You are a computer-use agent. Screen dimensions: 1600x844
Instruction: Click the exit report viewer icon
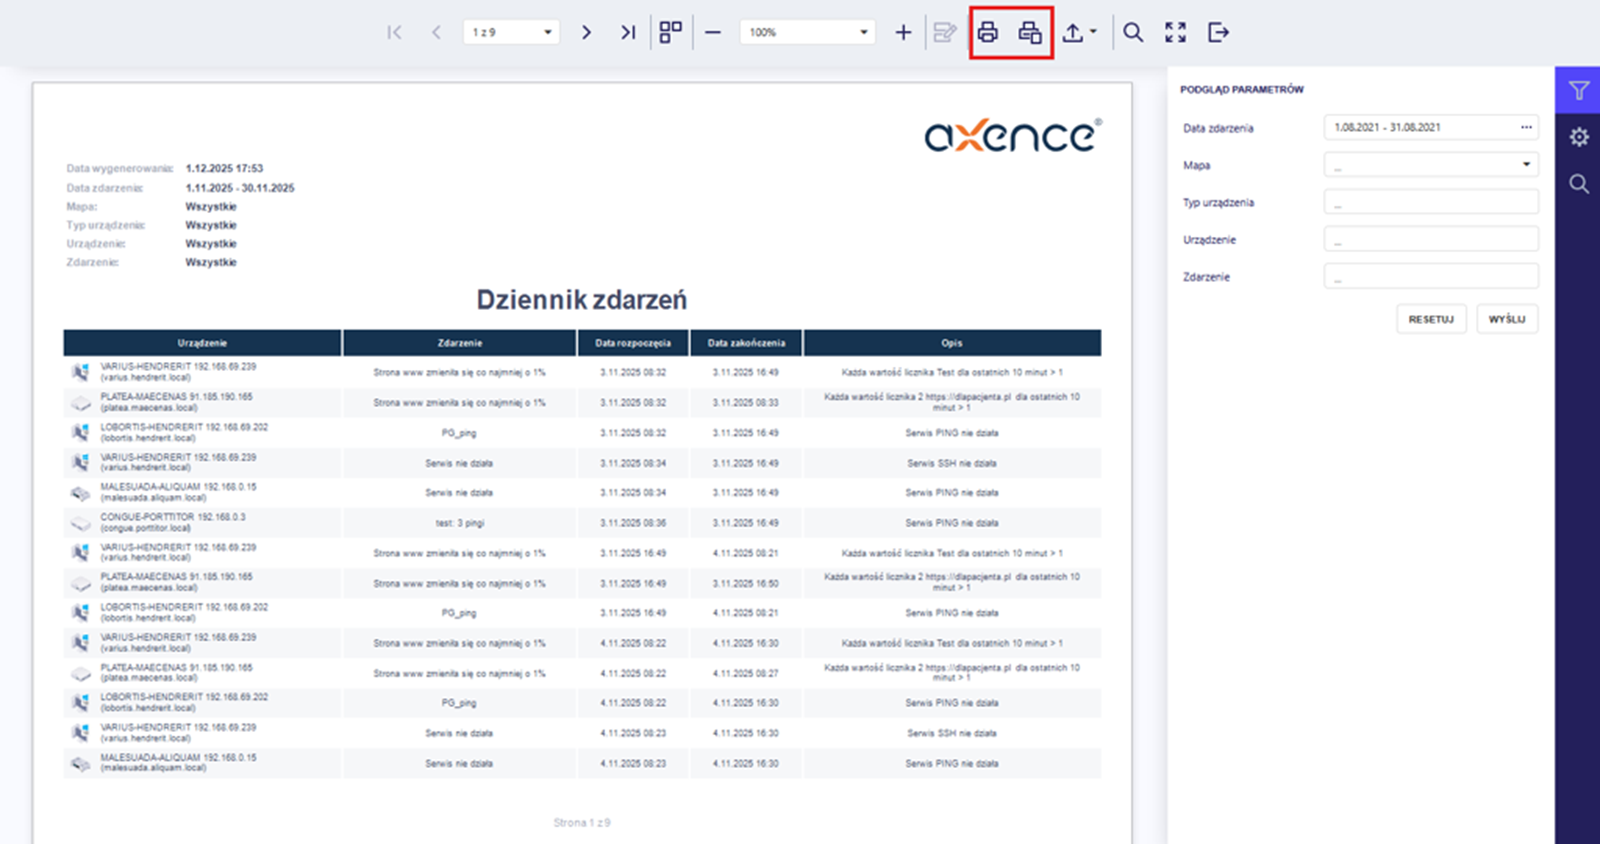coord(1218,32)
